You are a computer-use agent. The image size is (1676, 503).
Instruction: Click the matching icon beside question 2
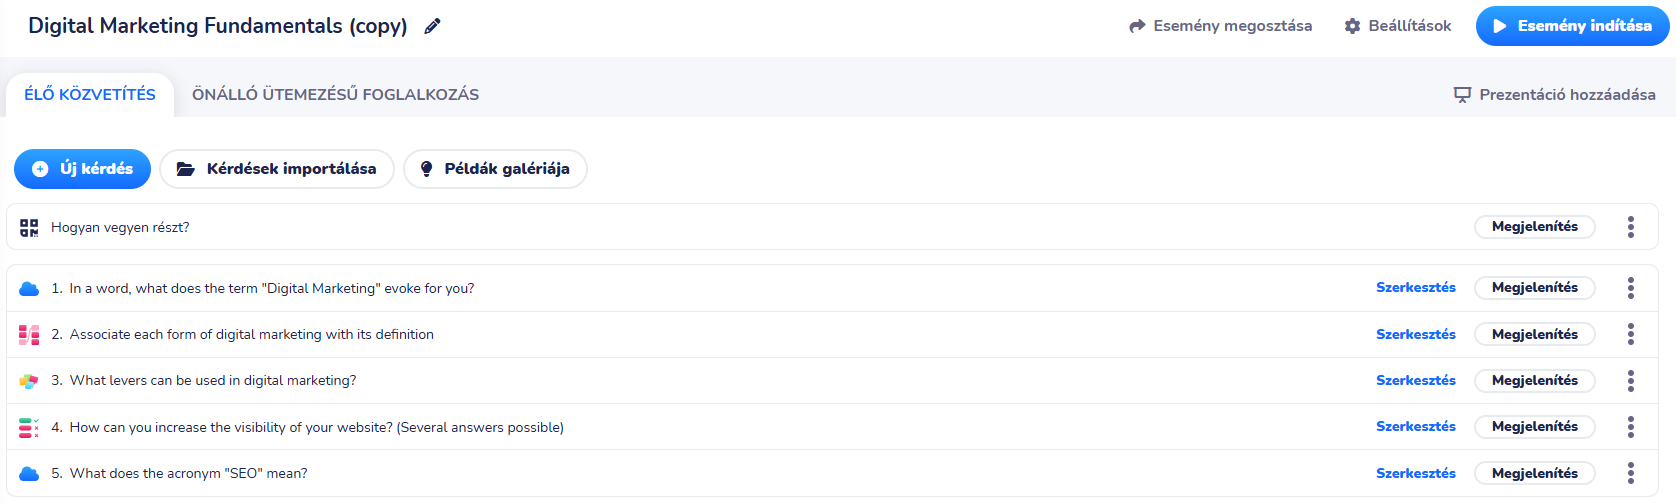pyautogui.click(x=29, y=334)
